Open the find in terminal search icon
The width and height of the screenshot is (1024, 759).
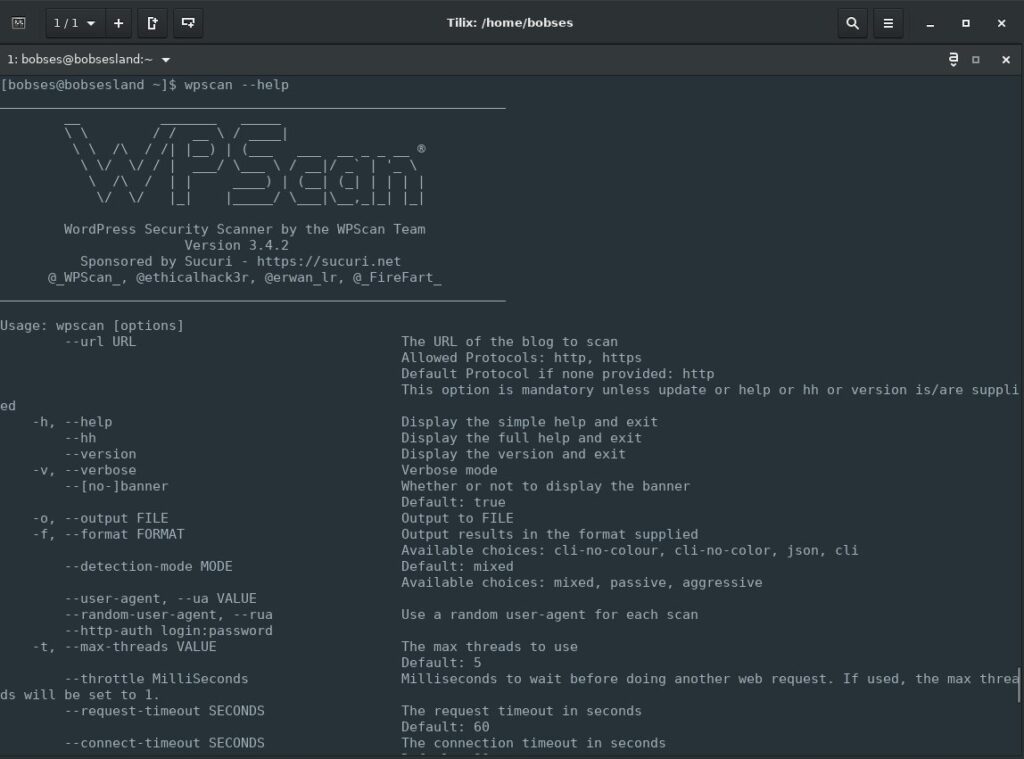point(852,23)
